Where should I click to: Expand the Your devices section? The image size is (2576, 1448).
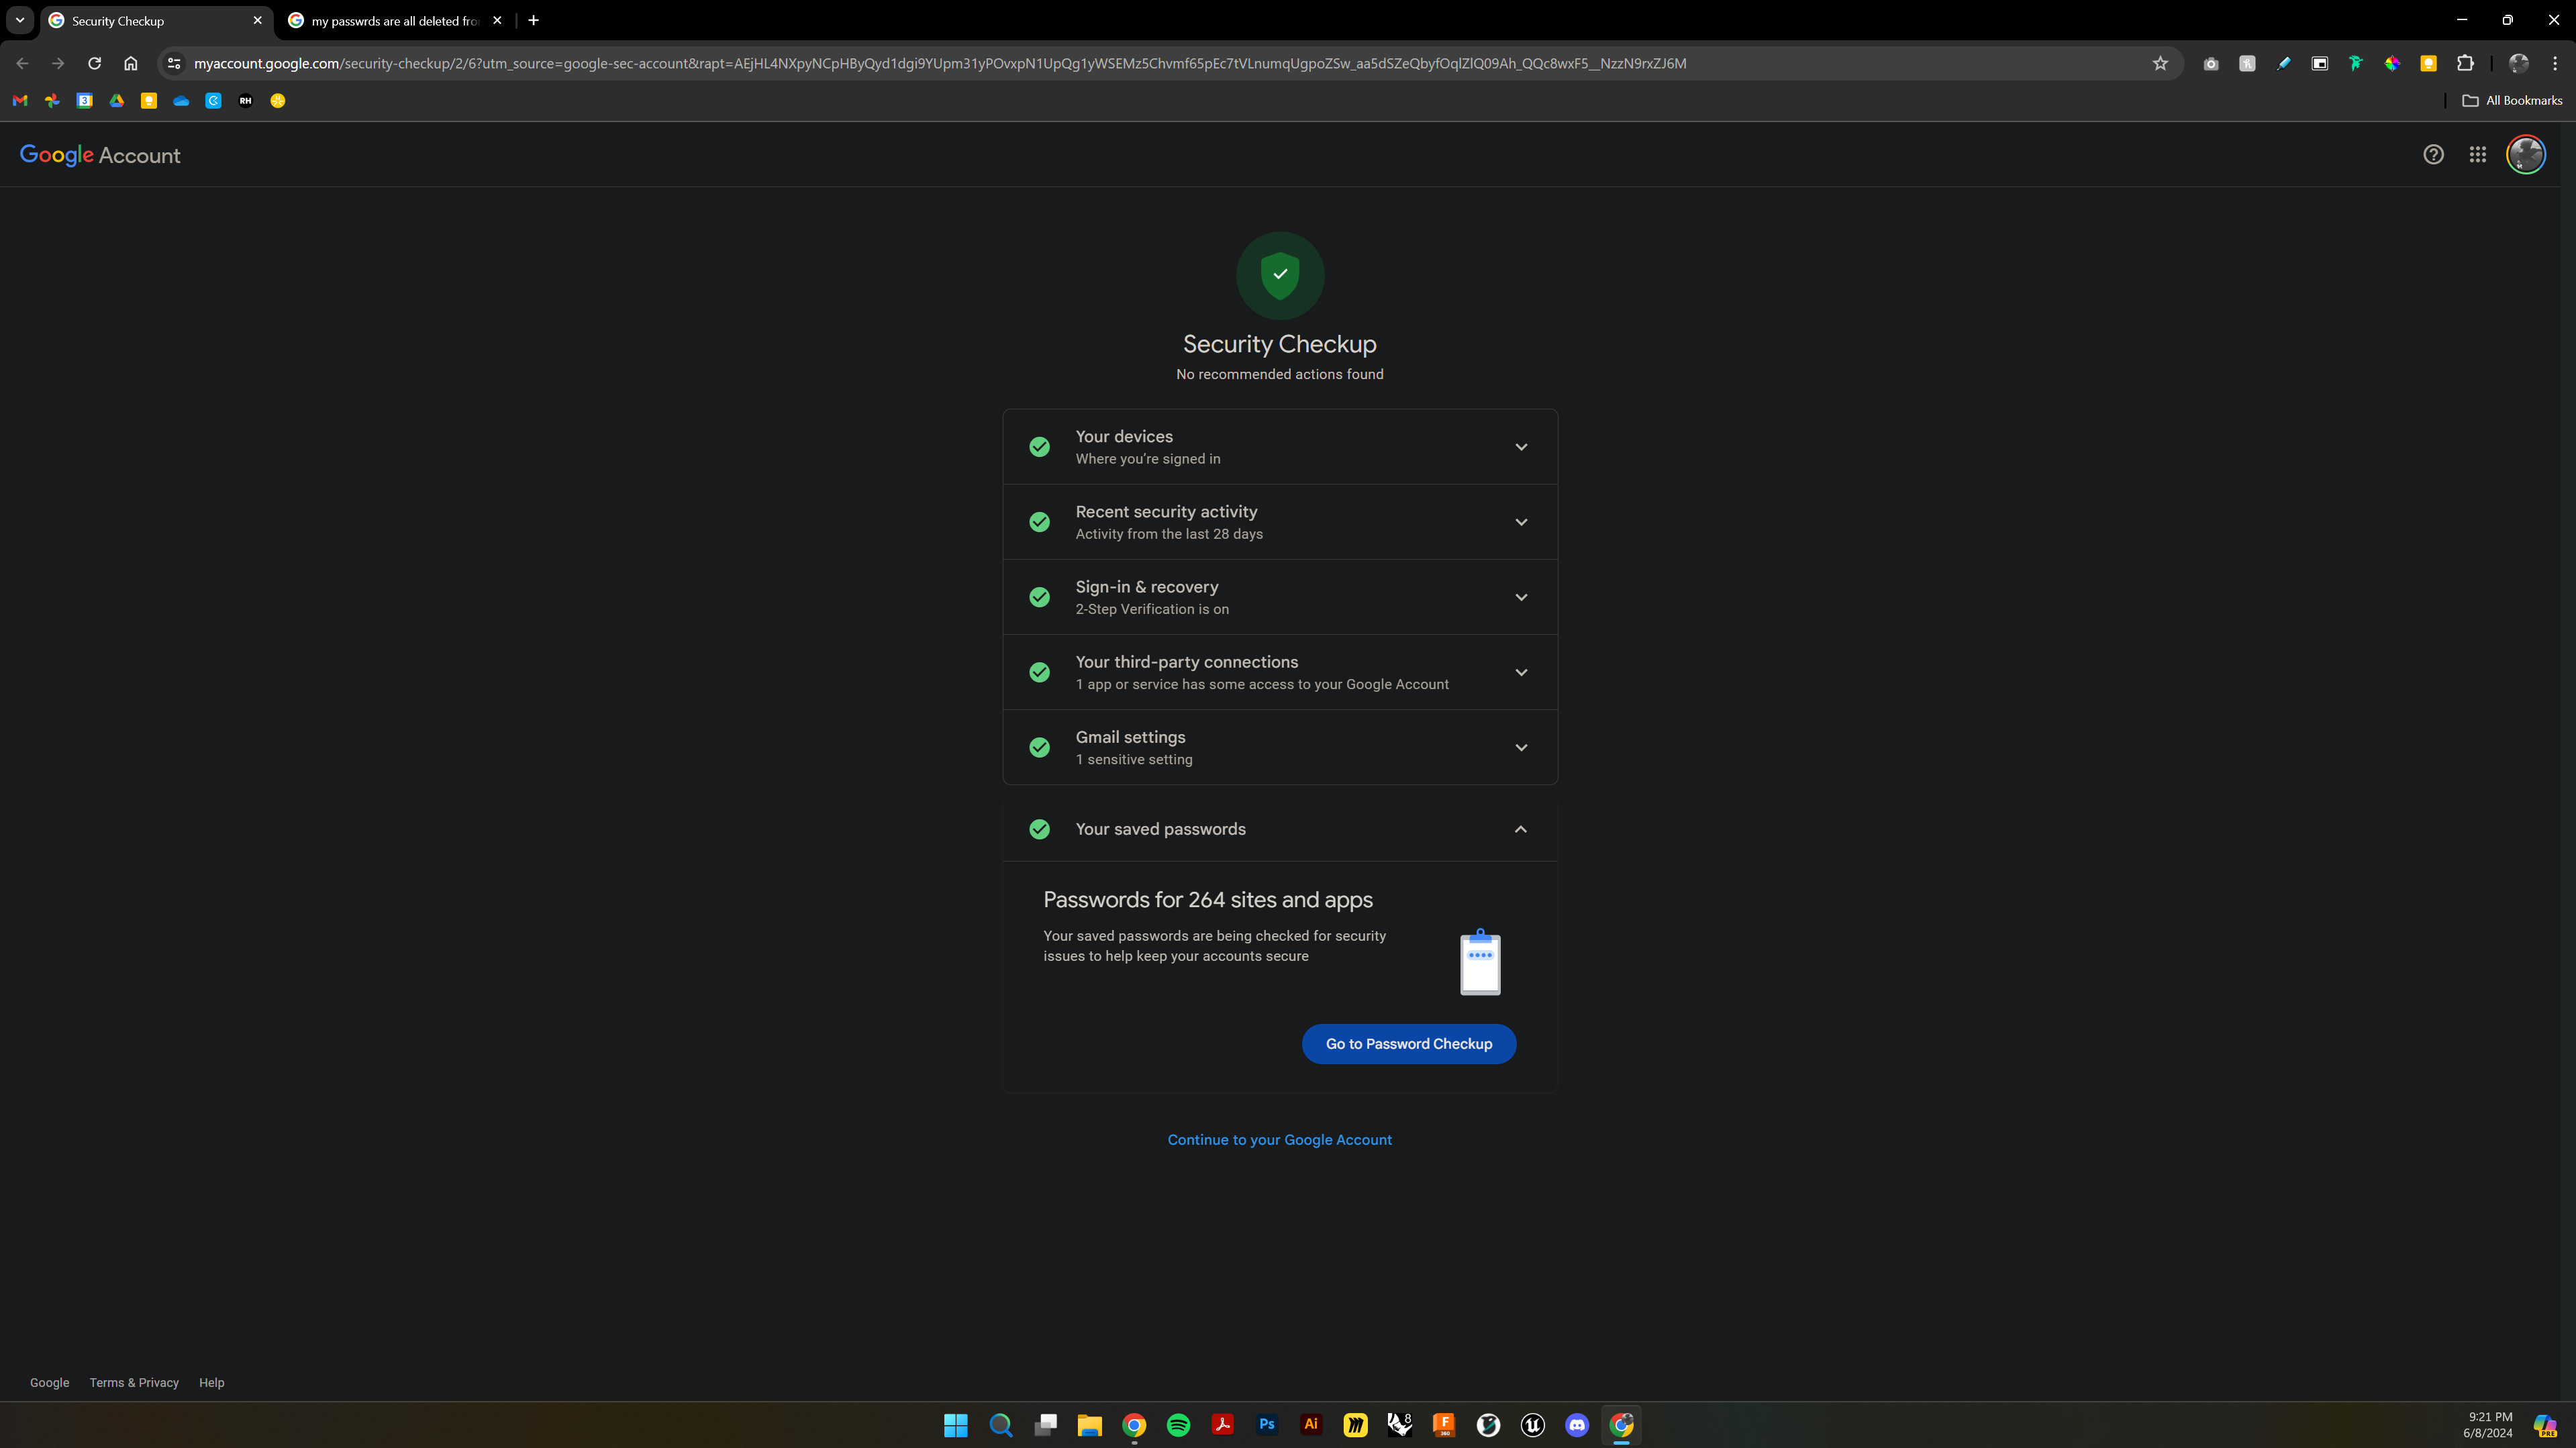1520,447
